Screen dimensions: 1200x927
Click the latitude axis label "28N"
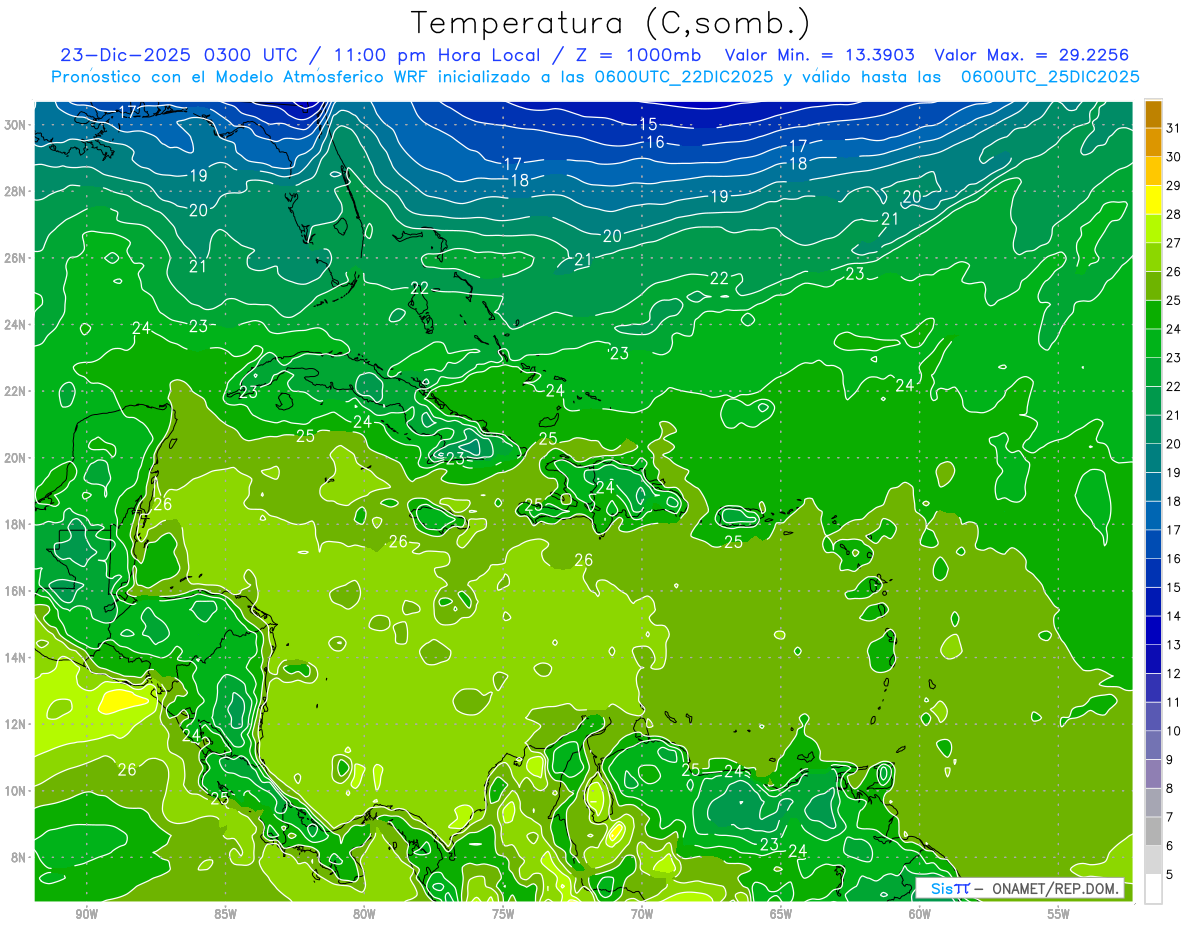click(x=16, y=191)
